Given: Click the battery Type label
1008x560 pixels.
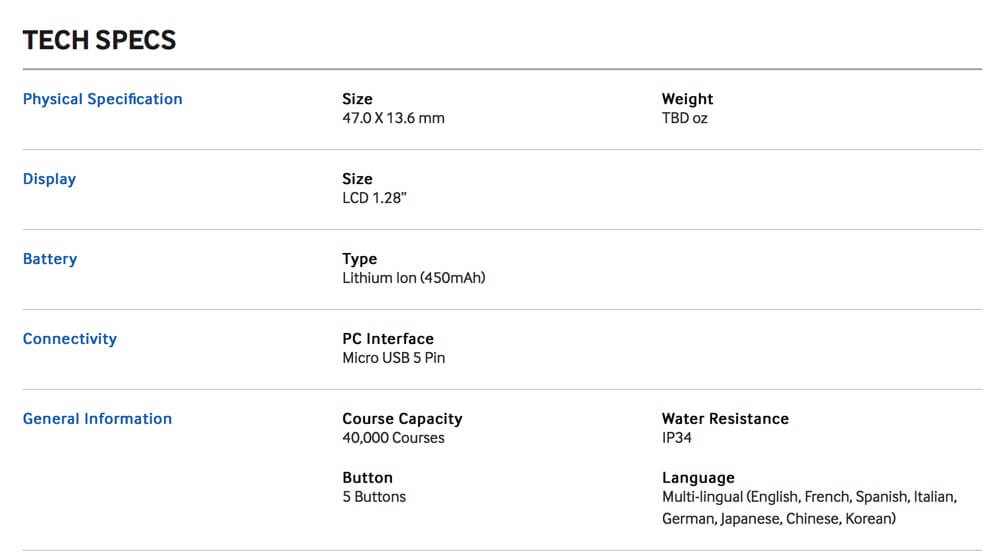Looking at the screenshot, I should click(359, 259).
